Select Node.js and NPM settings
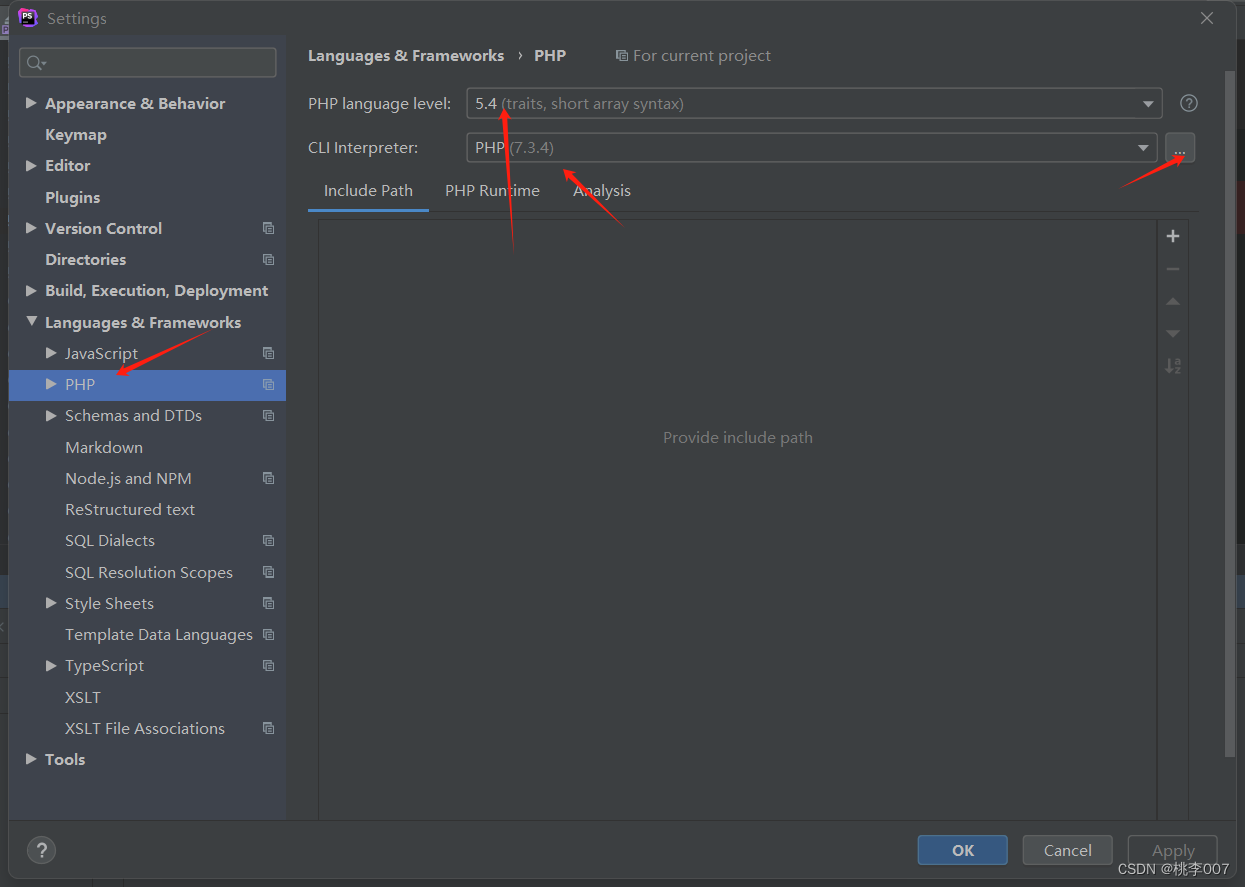The height and width of the screenshot is (887, 1245). pyautogui.click(x=128, y=478)
